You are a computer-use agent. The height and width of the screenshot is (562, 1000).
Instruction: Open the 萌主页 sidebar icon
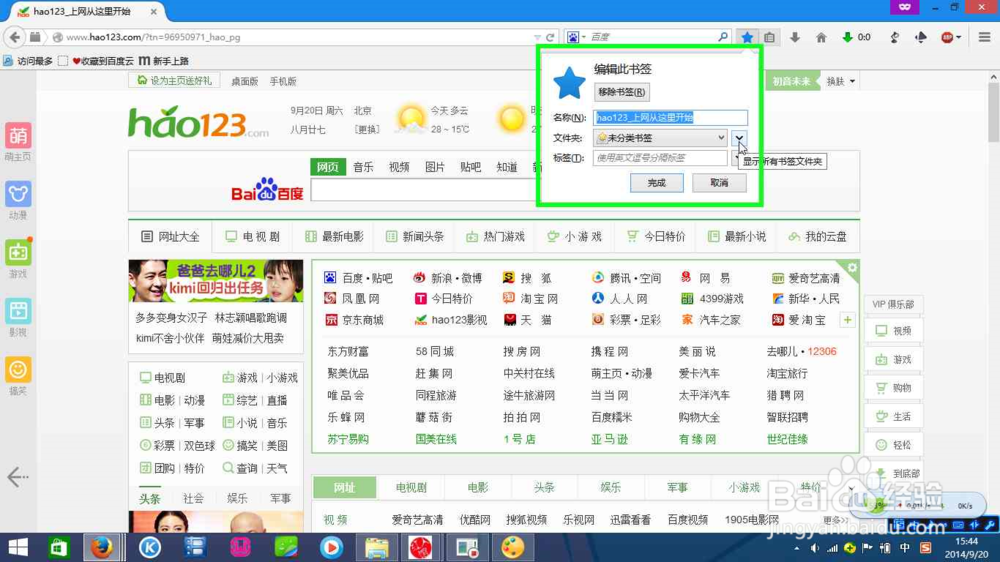(x=18, y=136)
